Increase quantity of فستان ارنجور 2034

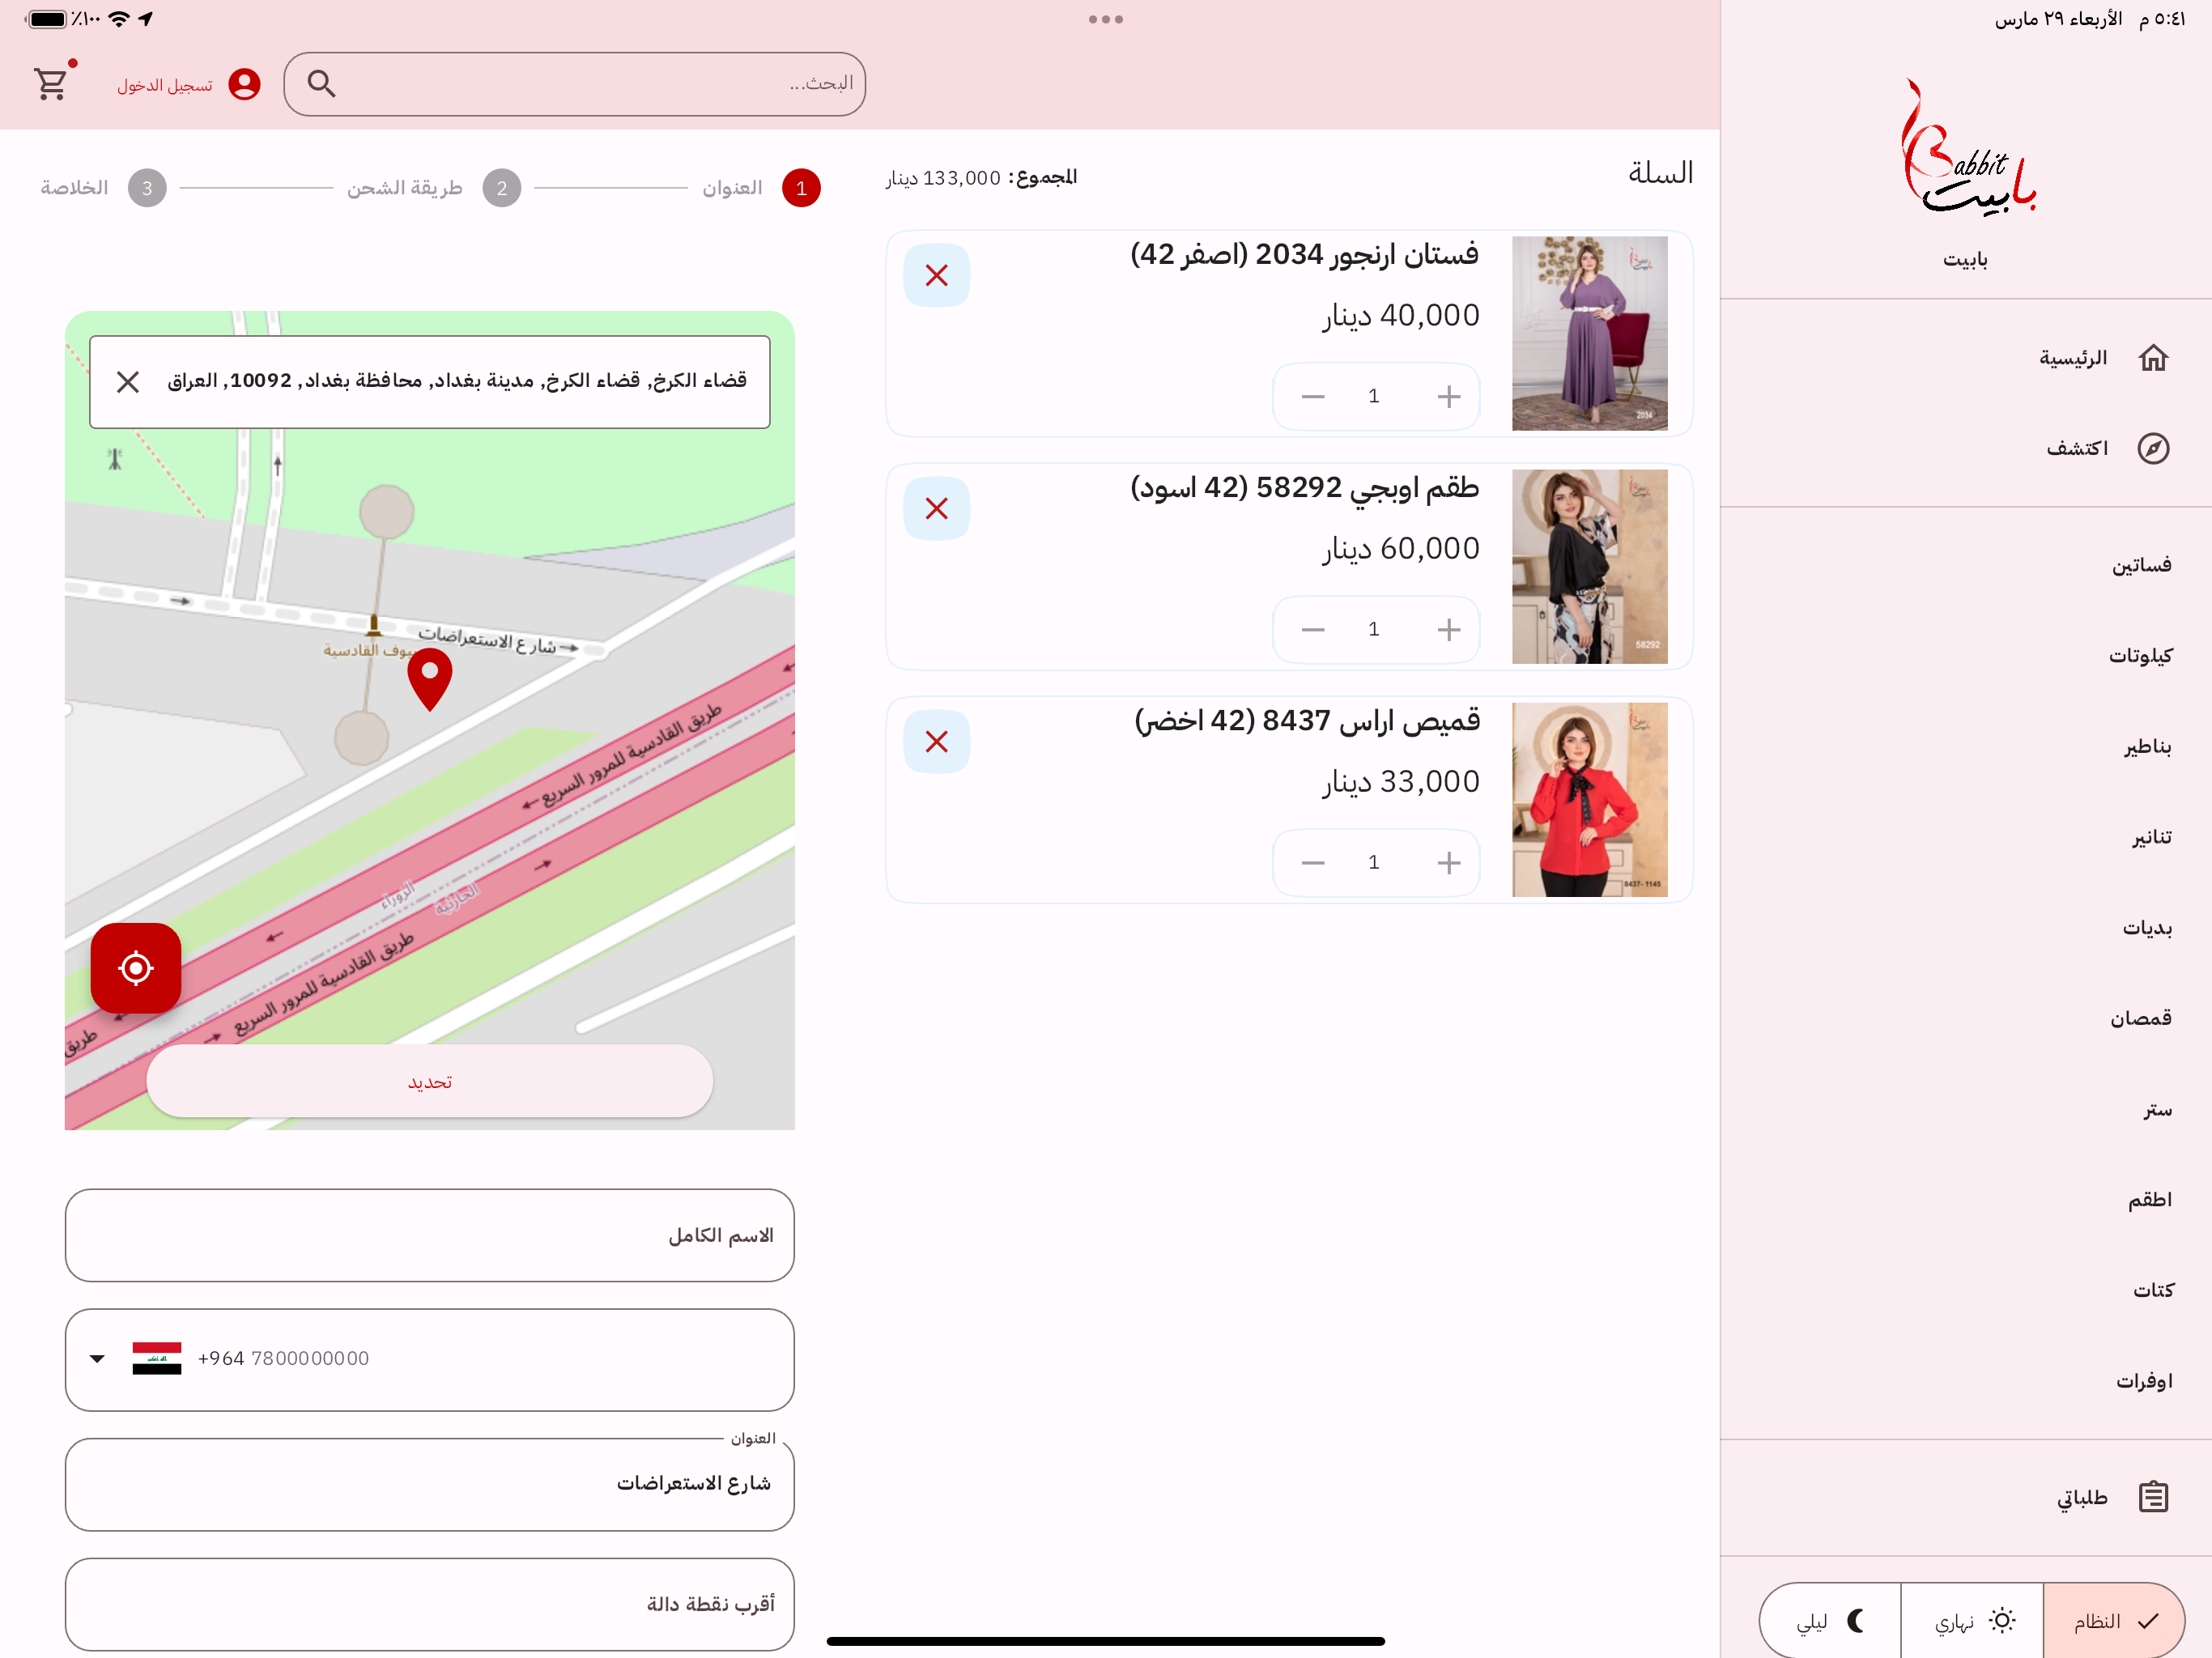tap(1448, 397)
